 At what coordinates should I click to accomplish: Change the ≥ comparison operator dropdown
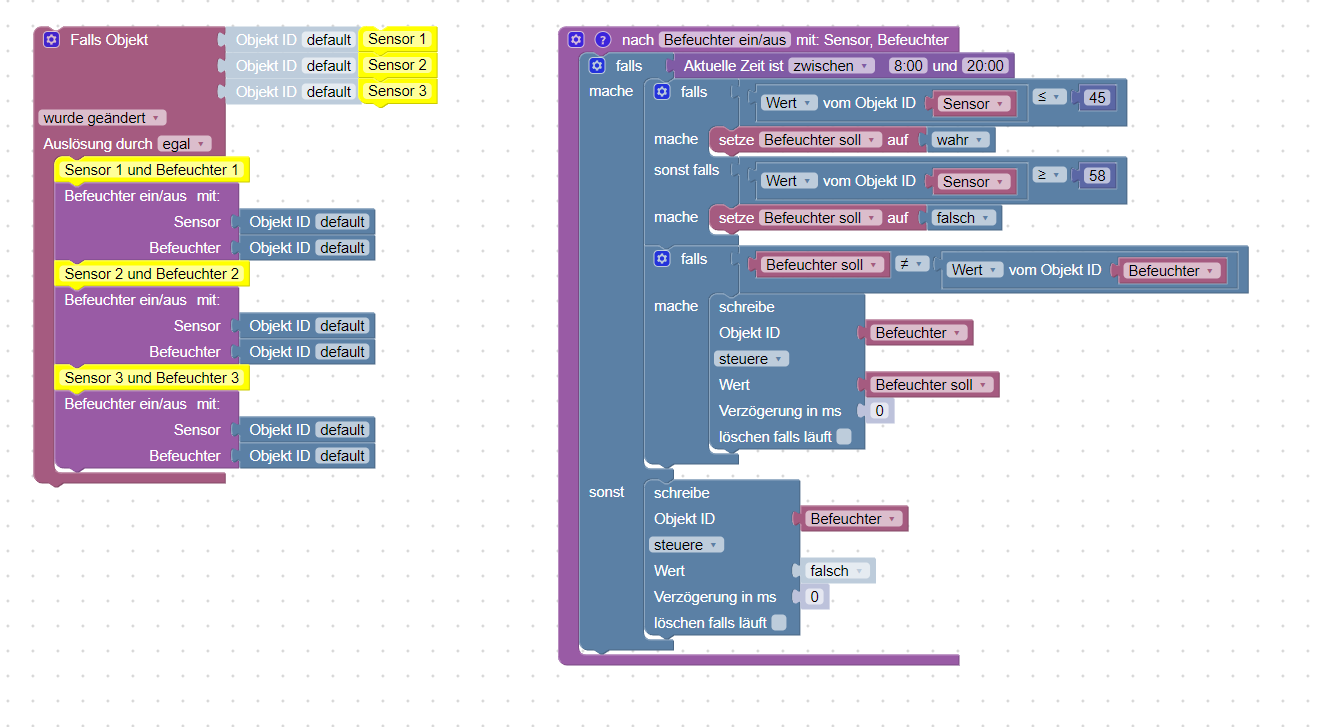[1047, 175]
